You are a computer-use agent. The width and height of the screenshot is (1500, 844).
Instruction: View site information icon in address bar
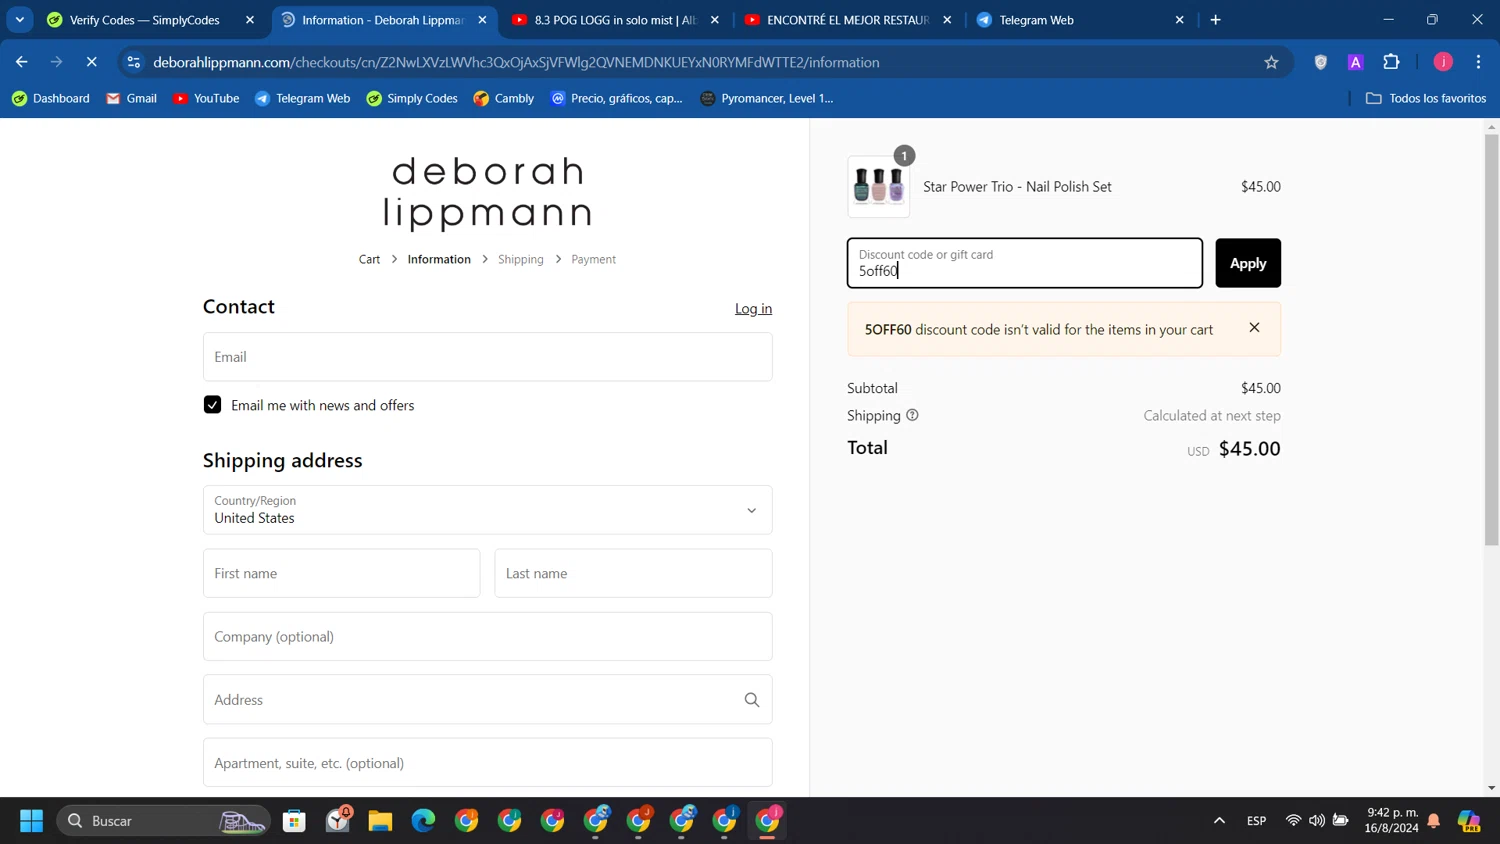[x=134, y=62]
